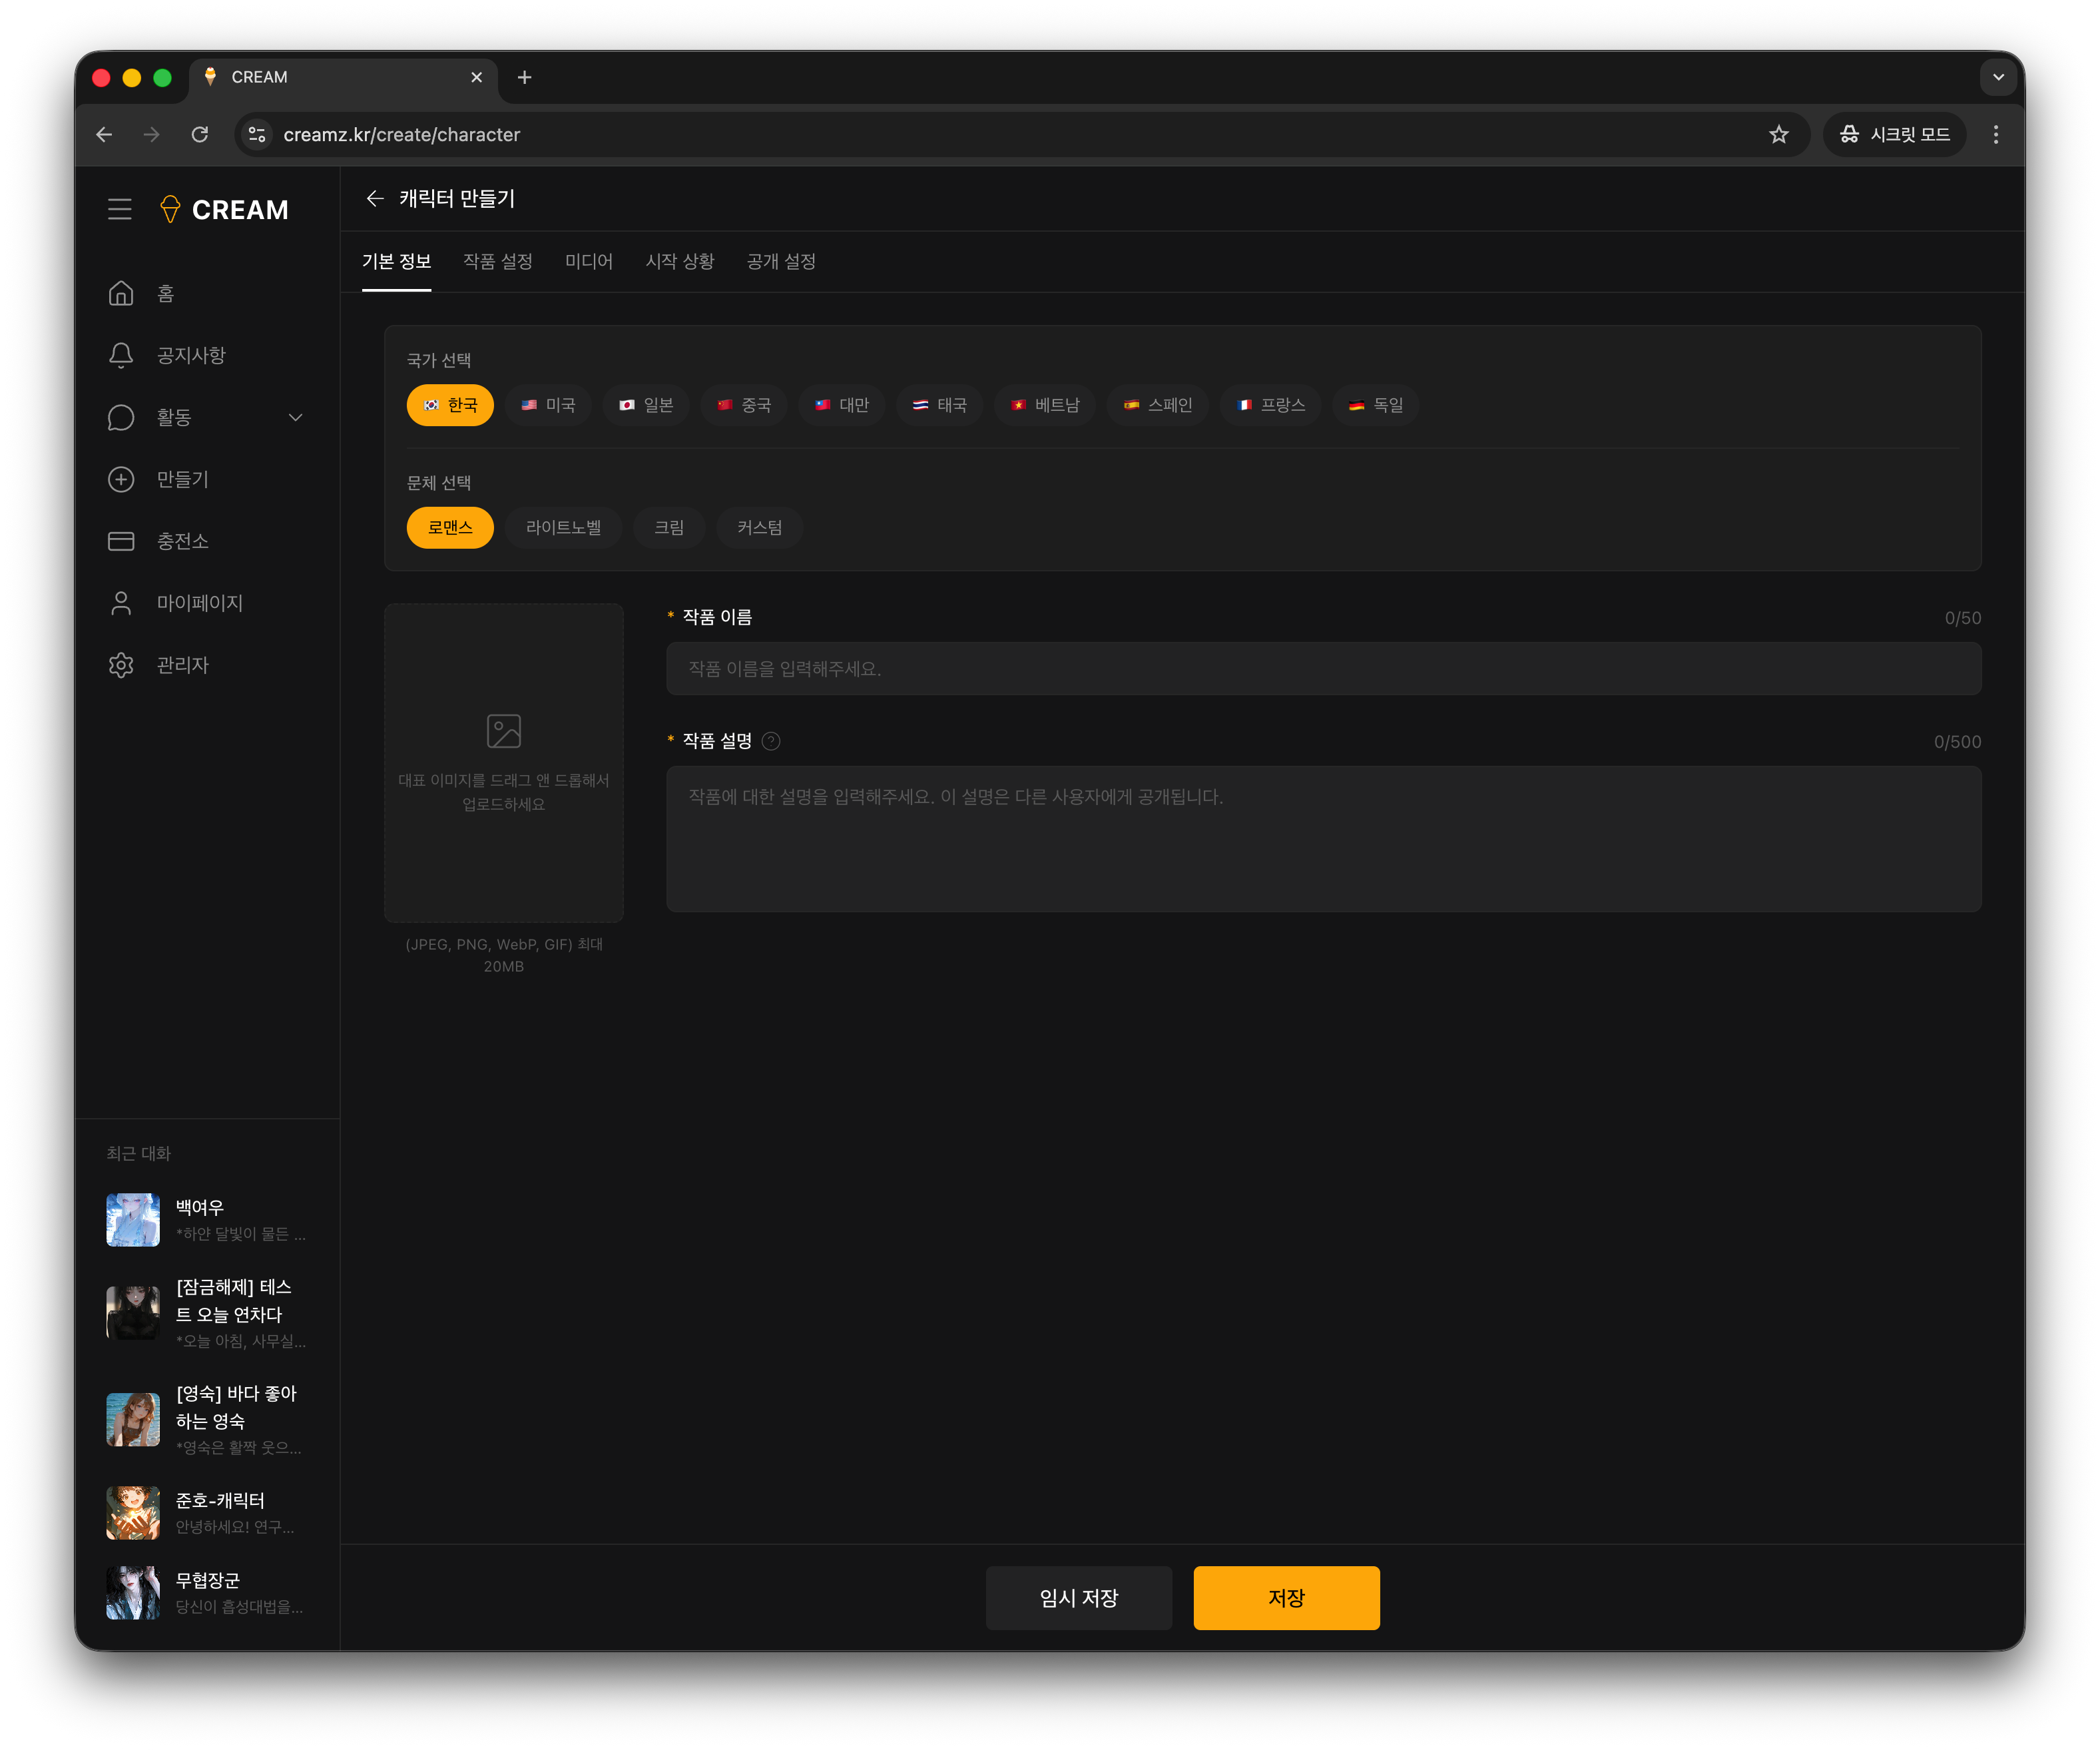
Task: Open My Page via the person icon
Action: [x=121, y=603]
